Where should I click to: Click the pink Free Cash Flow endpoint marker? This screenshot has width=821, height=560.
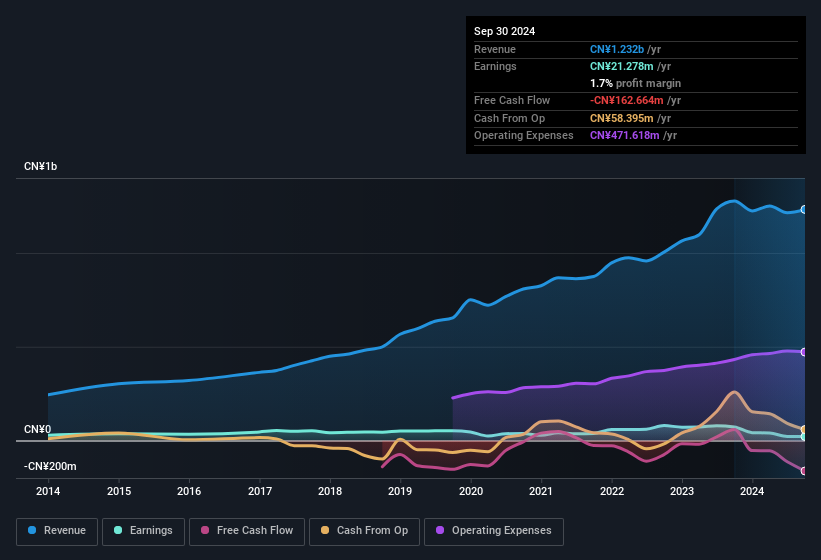pos(804,471)
